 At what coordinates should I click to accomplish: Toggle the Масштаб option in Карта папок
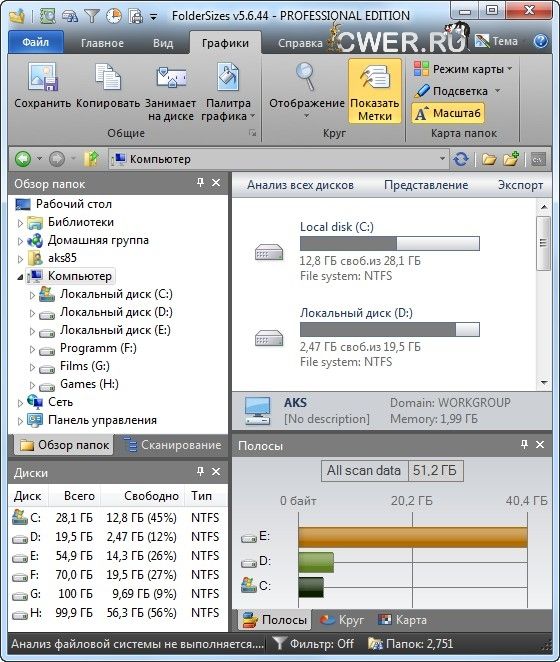coord(448,113)
